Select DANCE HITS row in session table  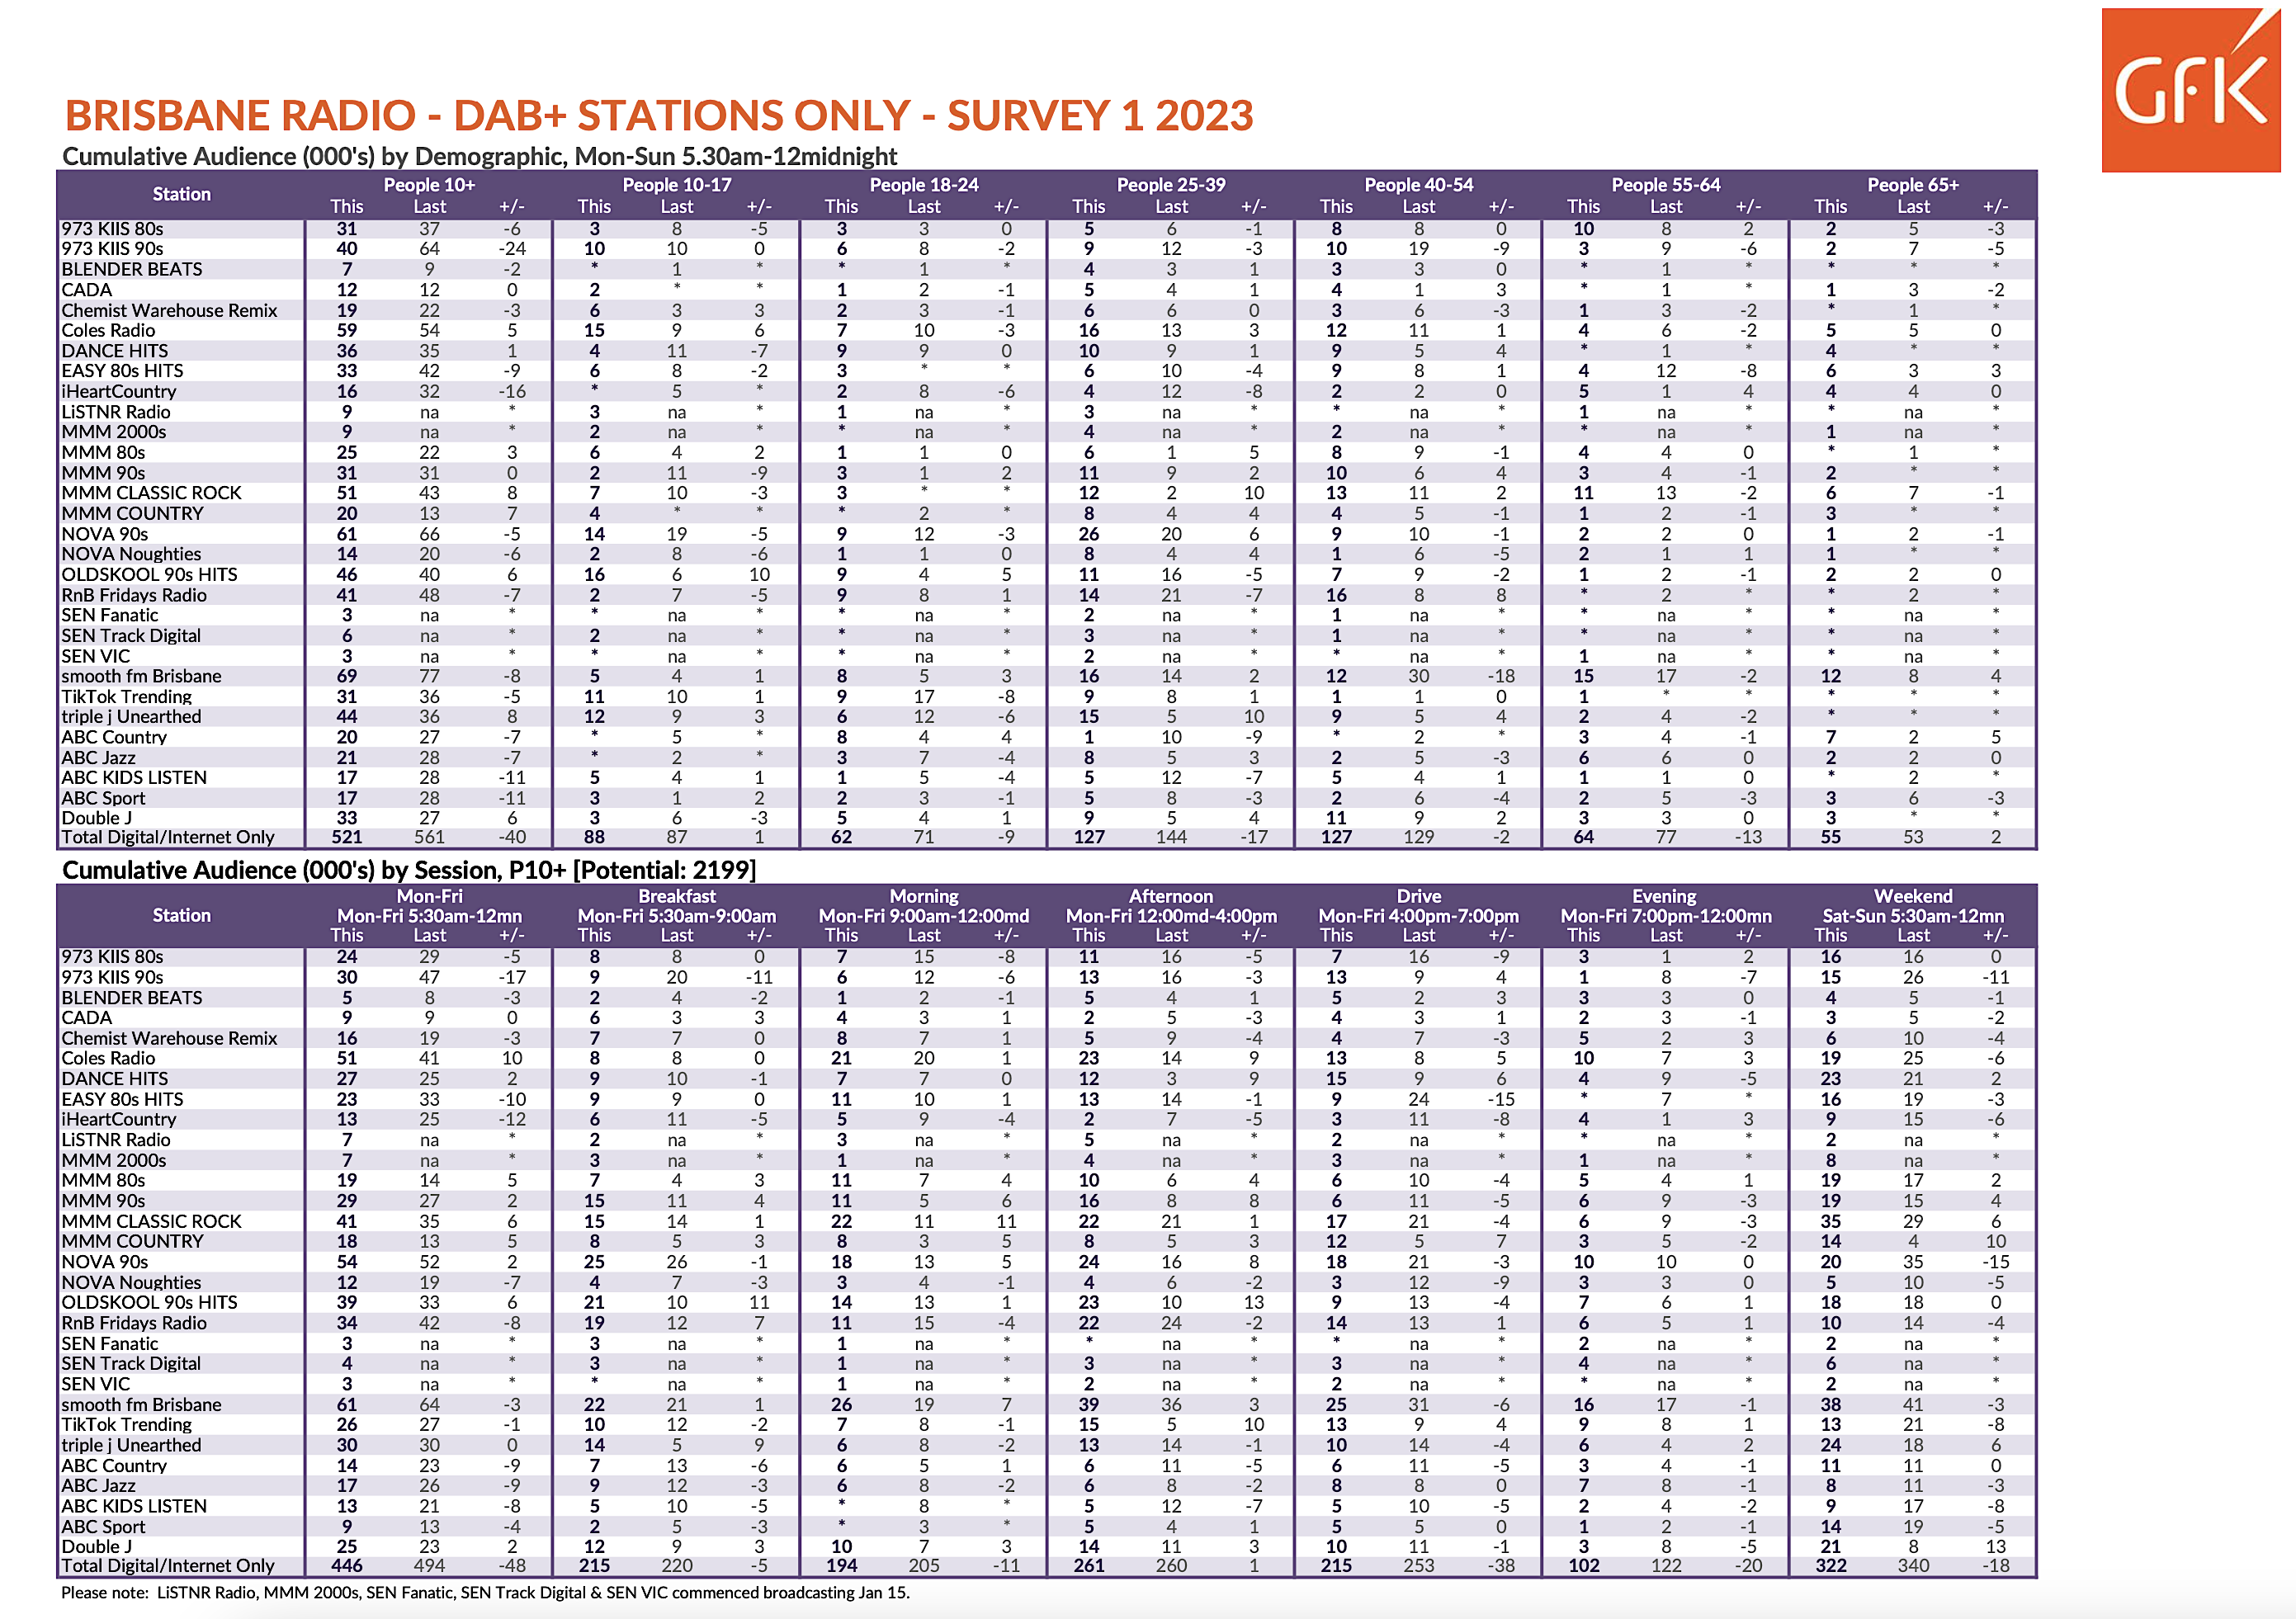coord(1046,1079)
